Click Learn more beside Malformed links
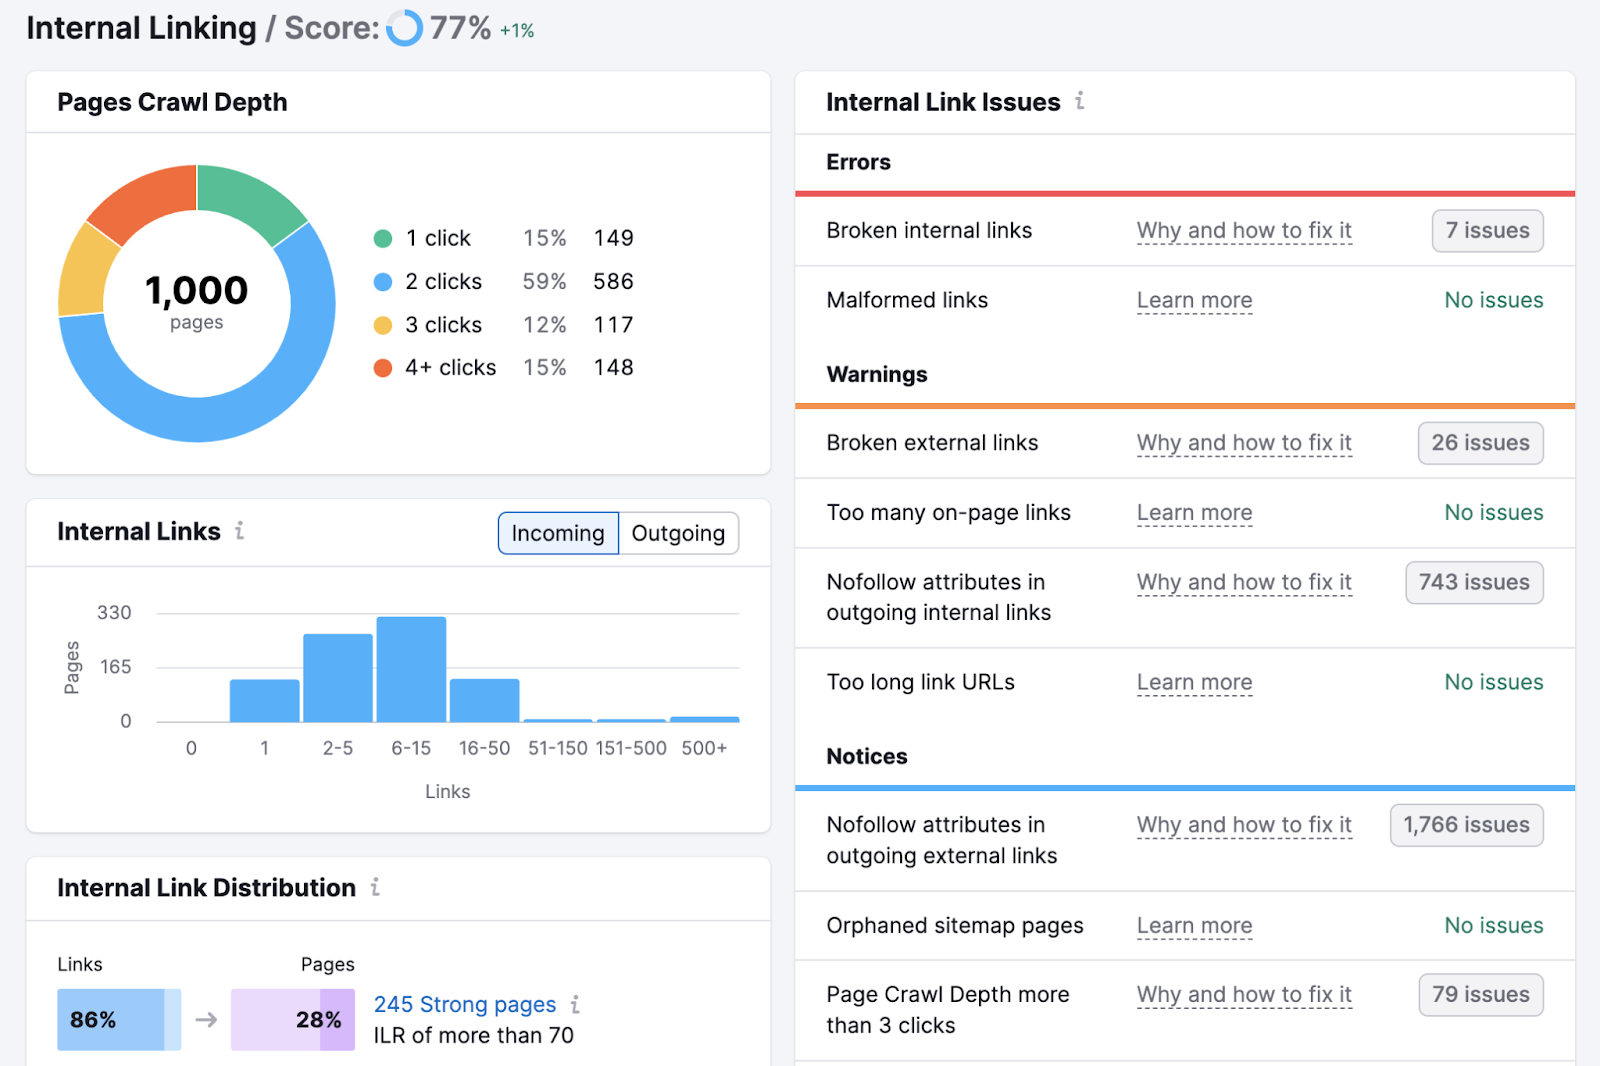This screenshot has height=1066, width=1600. (x=1193, y=300)
